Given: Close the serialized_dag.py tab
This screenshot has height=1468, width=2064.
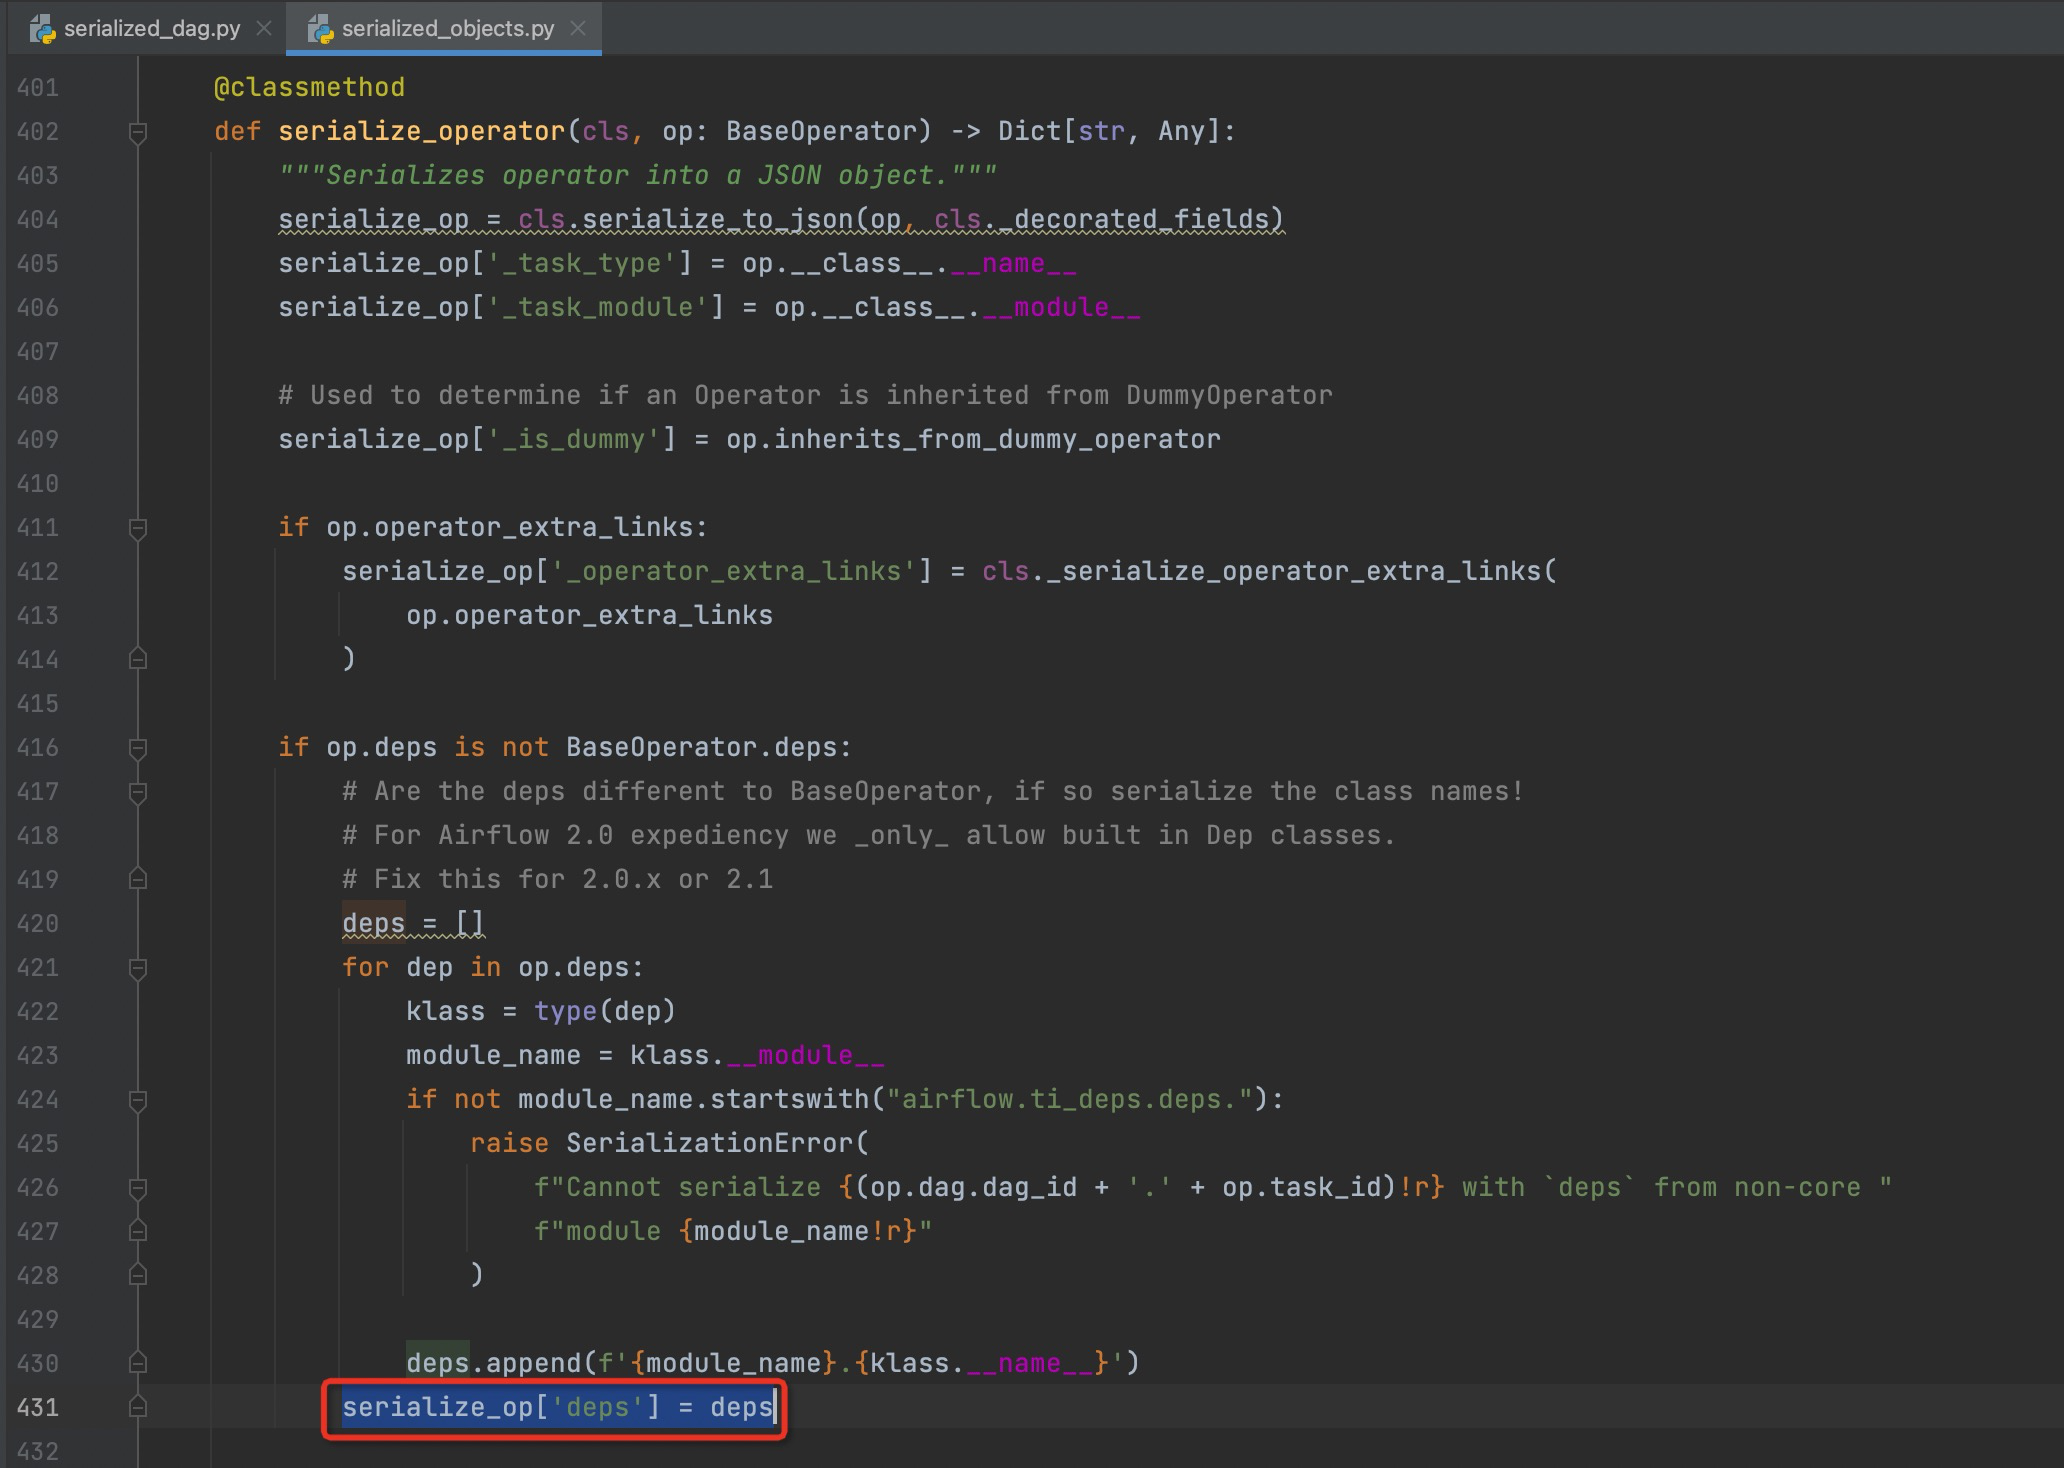Looking at the screenshot, I should click(x=264, y=29).
